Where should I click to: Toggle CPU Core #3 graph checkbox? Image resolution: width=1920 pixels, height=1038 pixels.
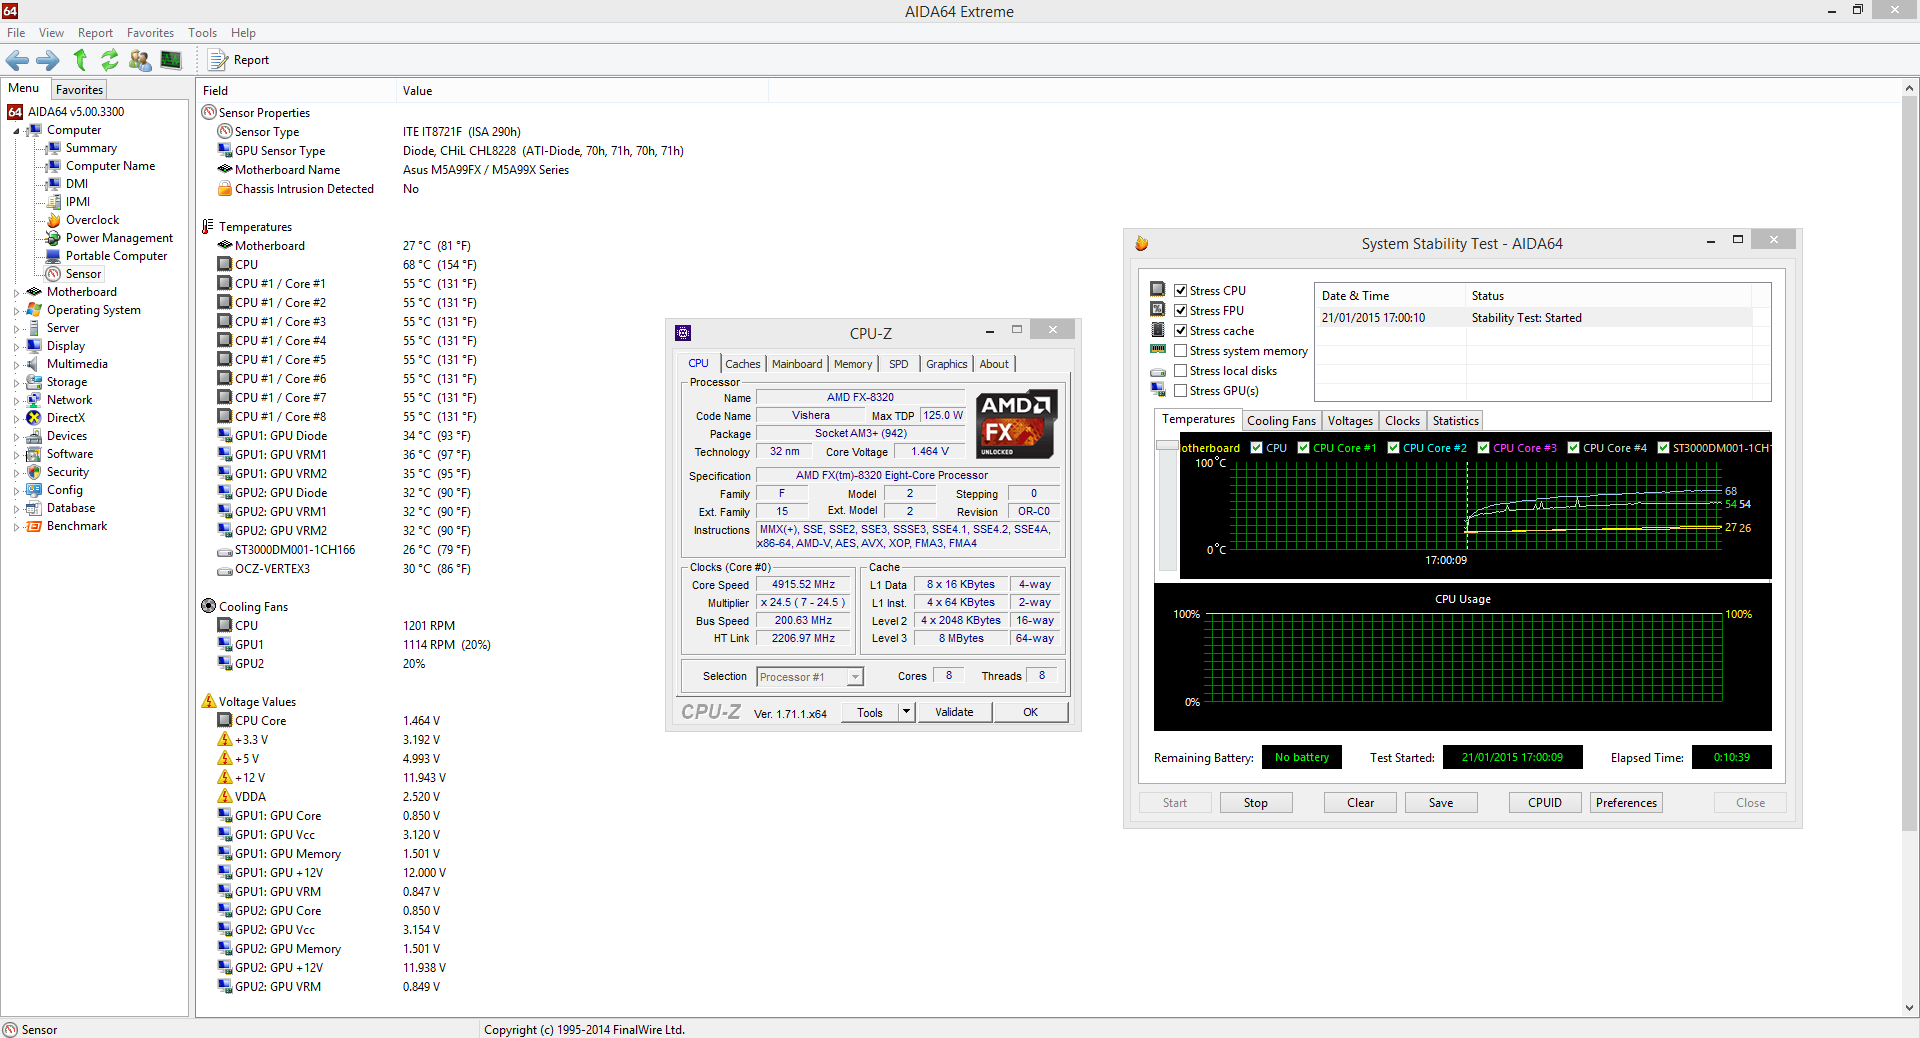pyautogui.click(x=1484, y=448)
